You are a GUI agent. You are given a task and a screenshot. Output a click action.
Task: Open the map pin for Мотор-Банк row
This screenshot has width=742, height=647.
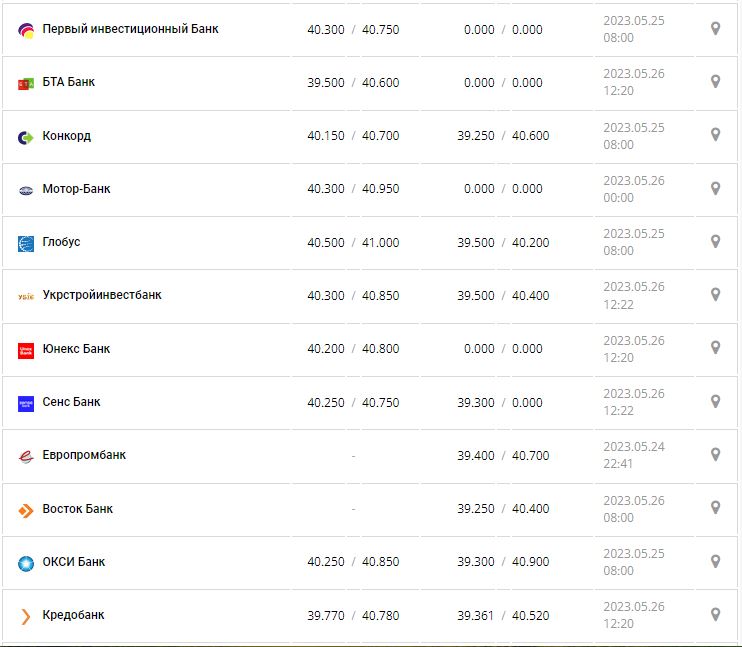coord(715,188)
